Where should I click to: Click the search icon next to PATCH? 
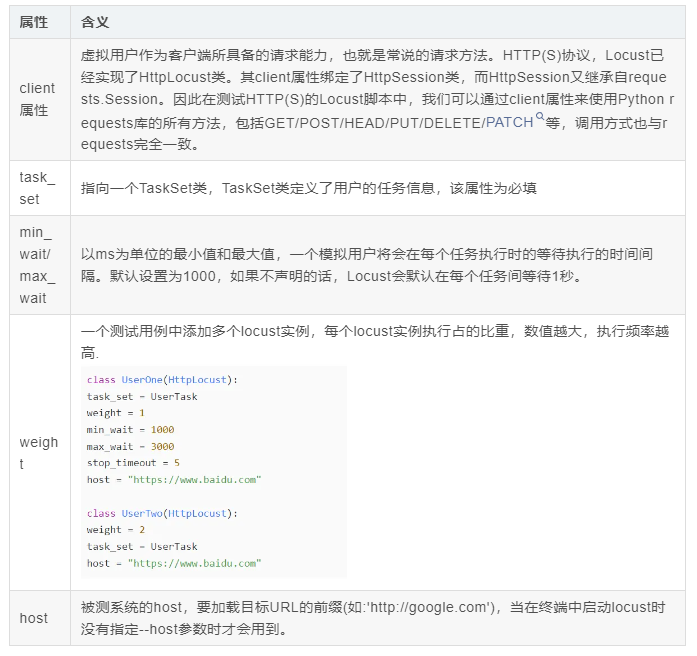coord(540,116)
